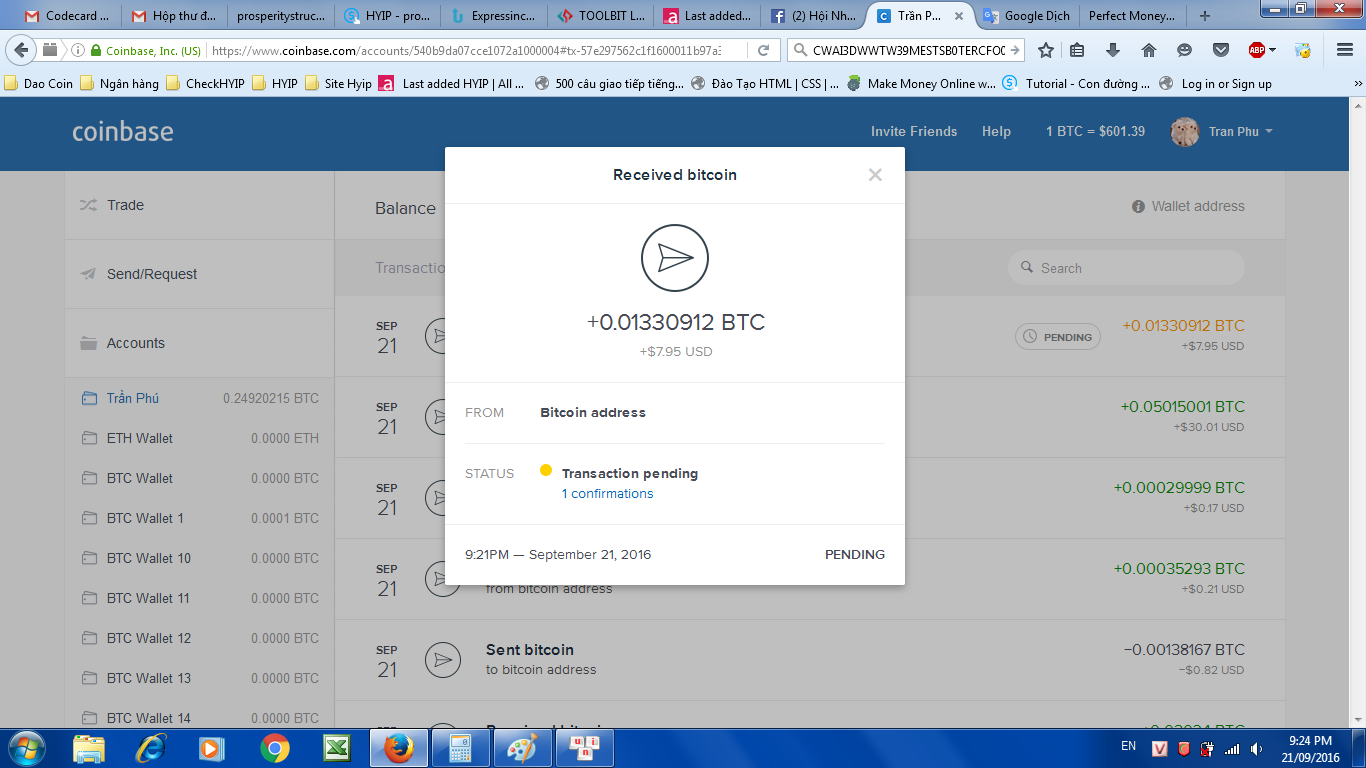Close the Received bitcoin dialog
This screenshot has width=1366, height=768.
(x=875, y=175)
